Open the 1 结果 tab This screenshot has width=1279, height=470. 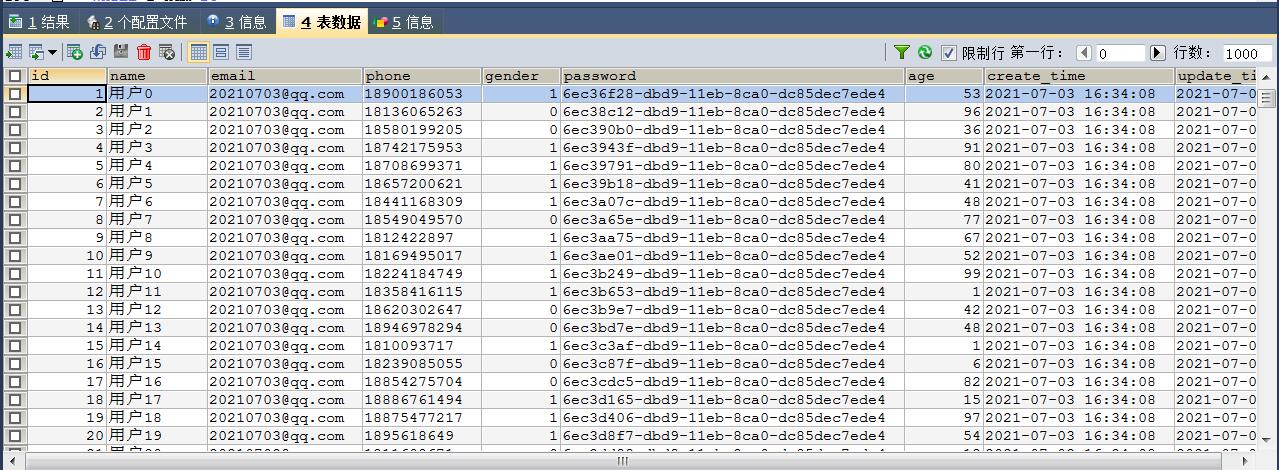[39, 22]
